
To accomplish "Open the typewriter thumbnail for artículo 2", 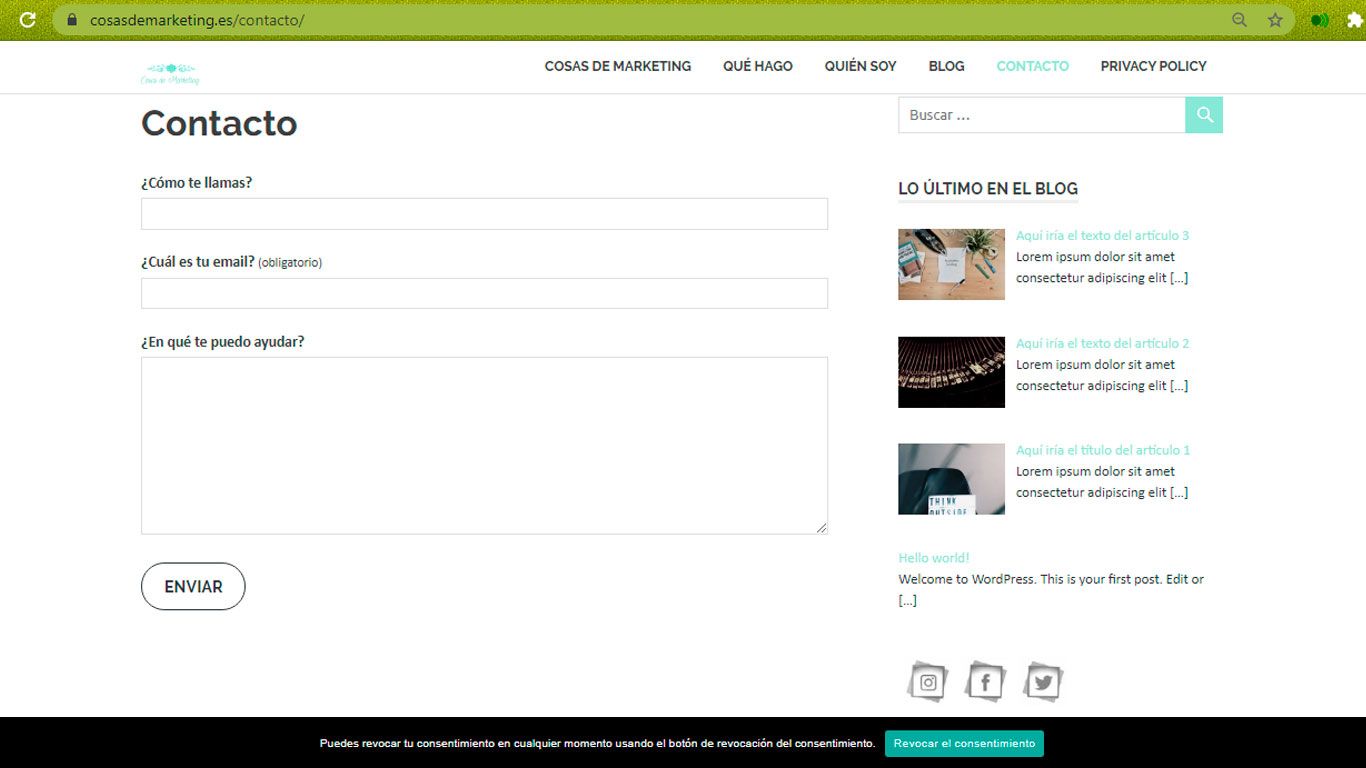I will pyautogui.click(x=951, y=372).
